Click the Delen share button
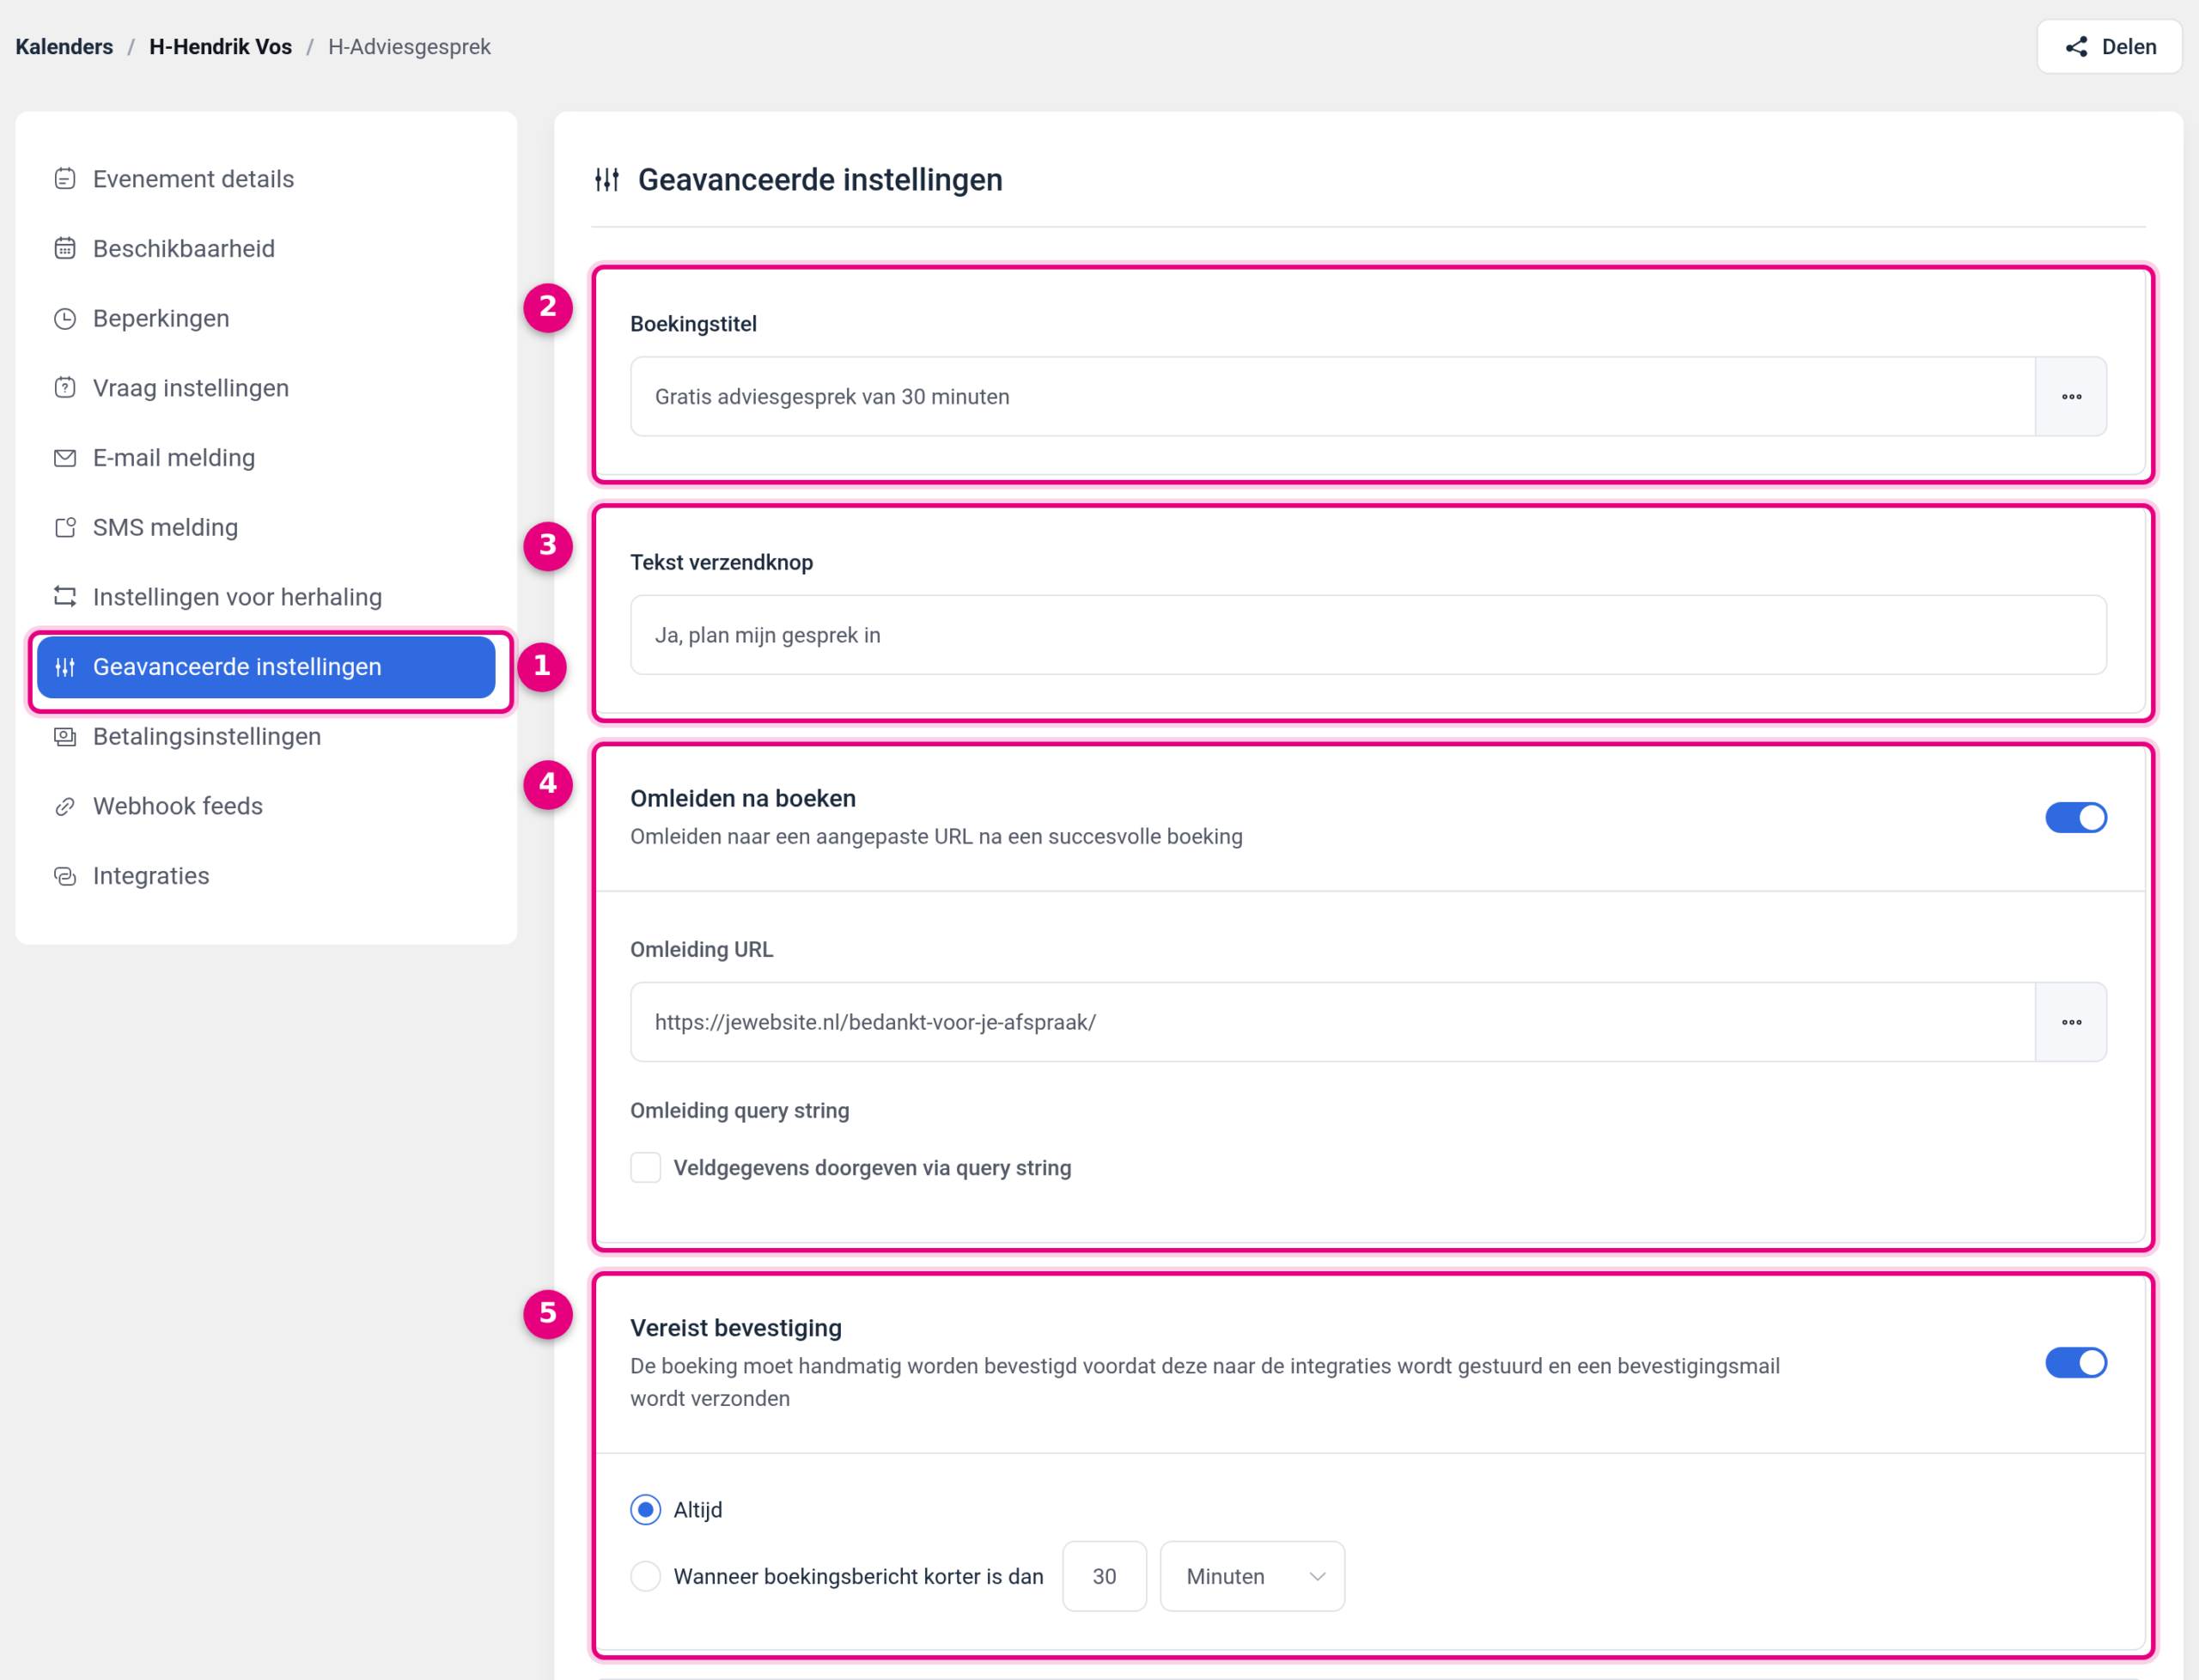This screenshot has height=1680, width=2199. coord(2109,47)
